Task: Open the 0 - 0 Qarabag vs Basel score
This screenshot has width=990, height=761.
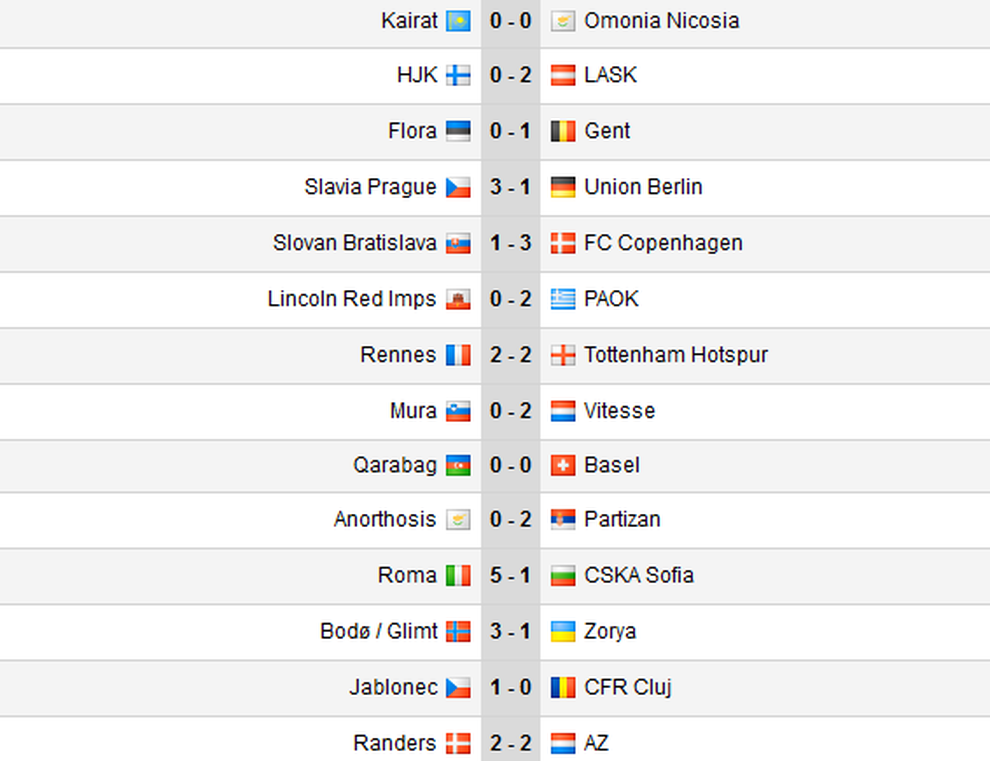Action: [x=511, y=465]
